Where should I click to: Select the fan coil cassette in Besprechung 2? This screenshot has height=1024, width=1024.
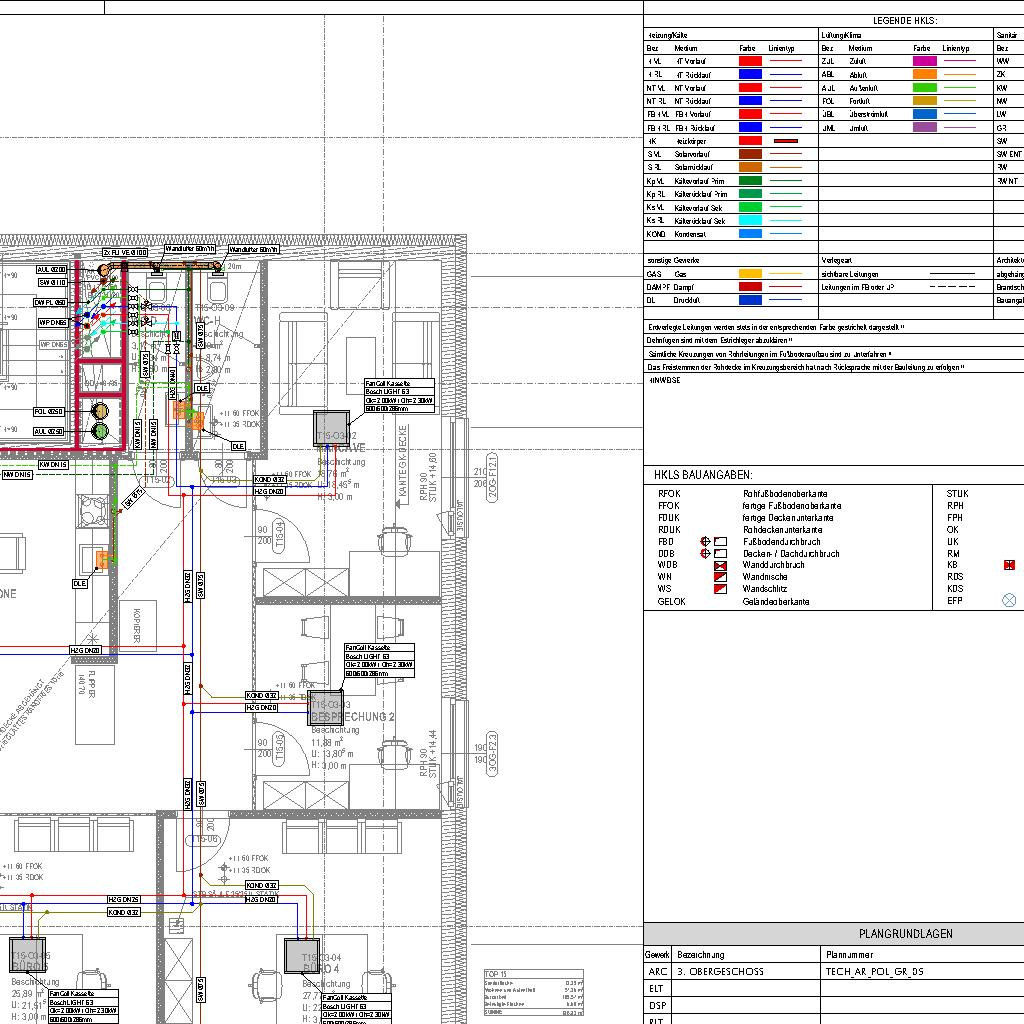coord(324,707)
